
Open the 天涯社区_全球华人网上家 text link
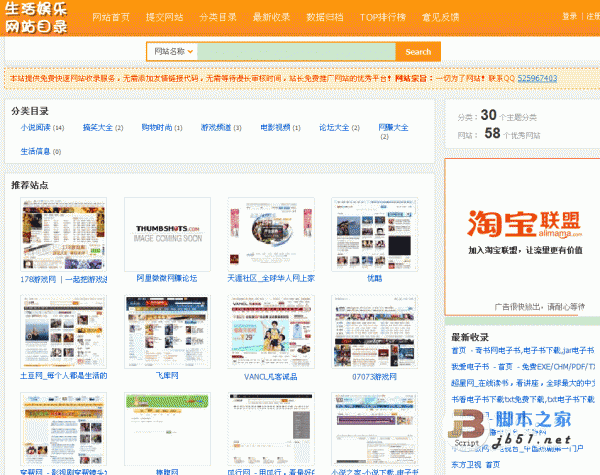[x=271, y=278]
